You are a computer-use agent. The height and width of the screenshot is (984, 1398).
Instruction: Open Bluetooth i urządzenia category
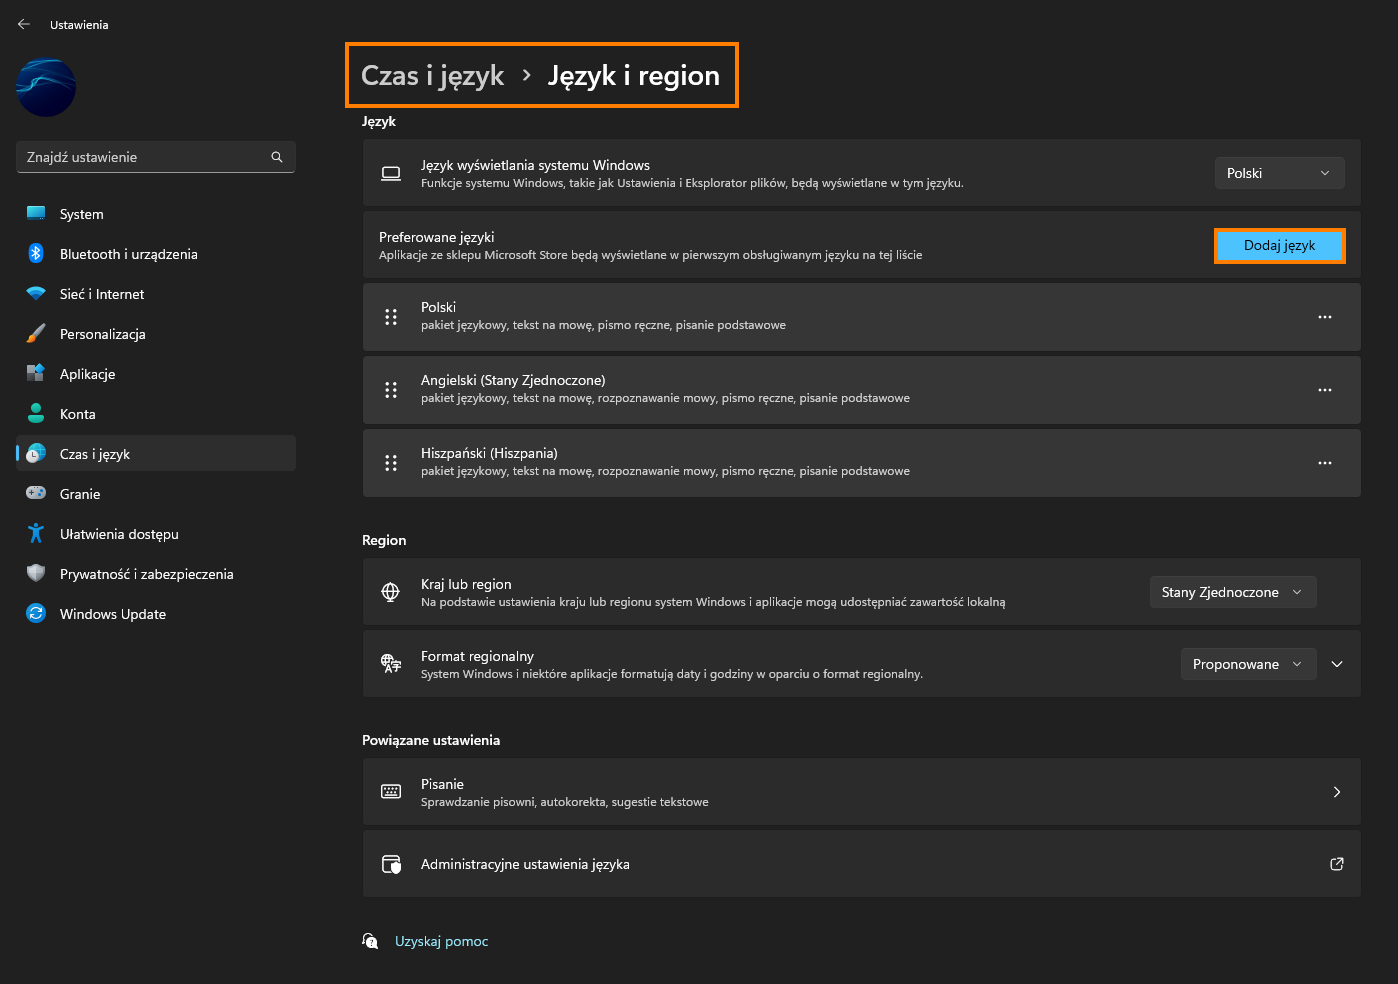click(156, 254)
